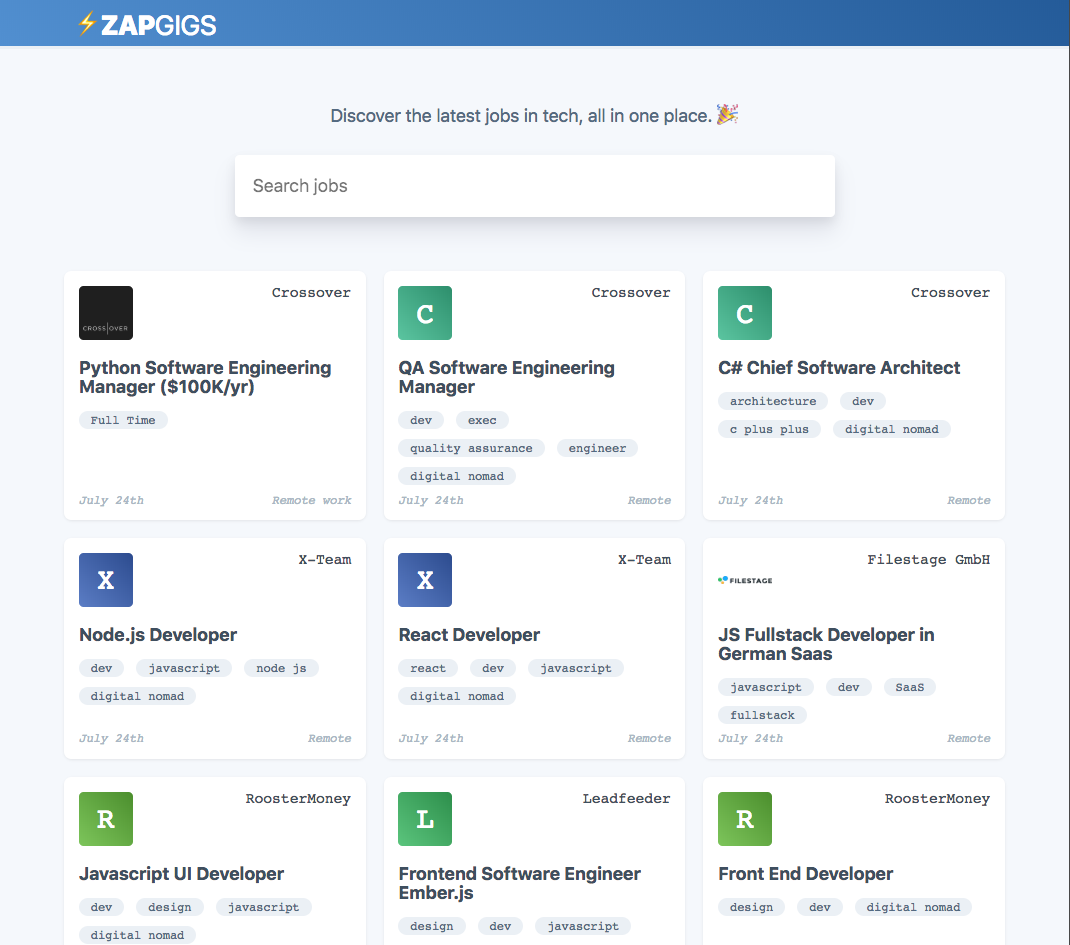Click RoosterMoney name on Javascript UI card
1070x945 pixels.
click(x=298, y=798)
